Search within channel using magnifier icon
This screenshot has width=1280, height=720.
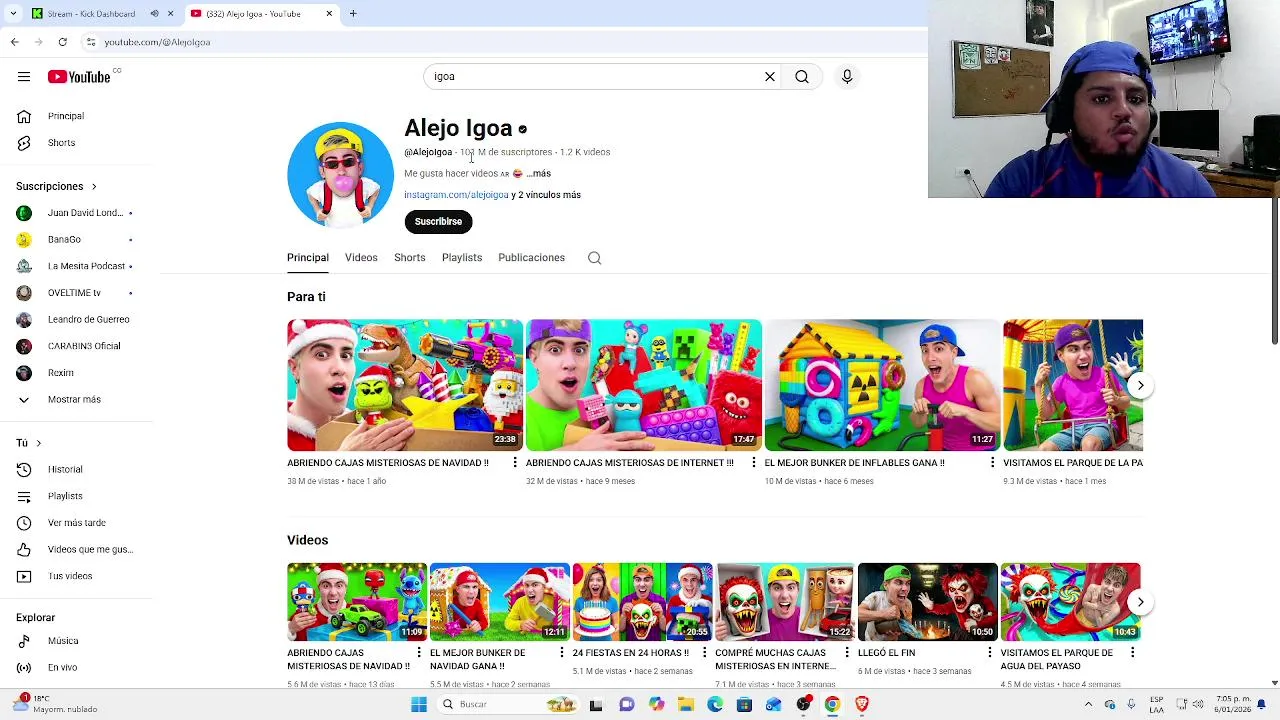click(594, 258)
